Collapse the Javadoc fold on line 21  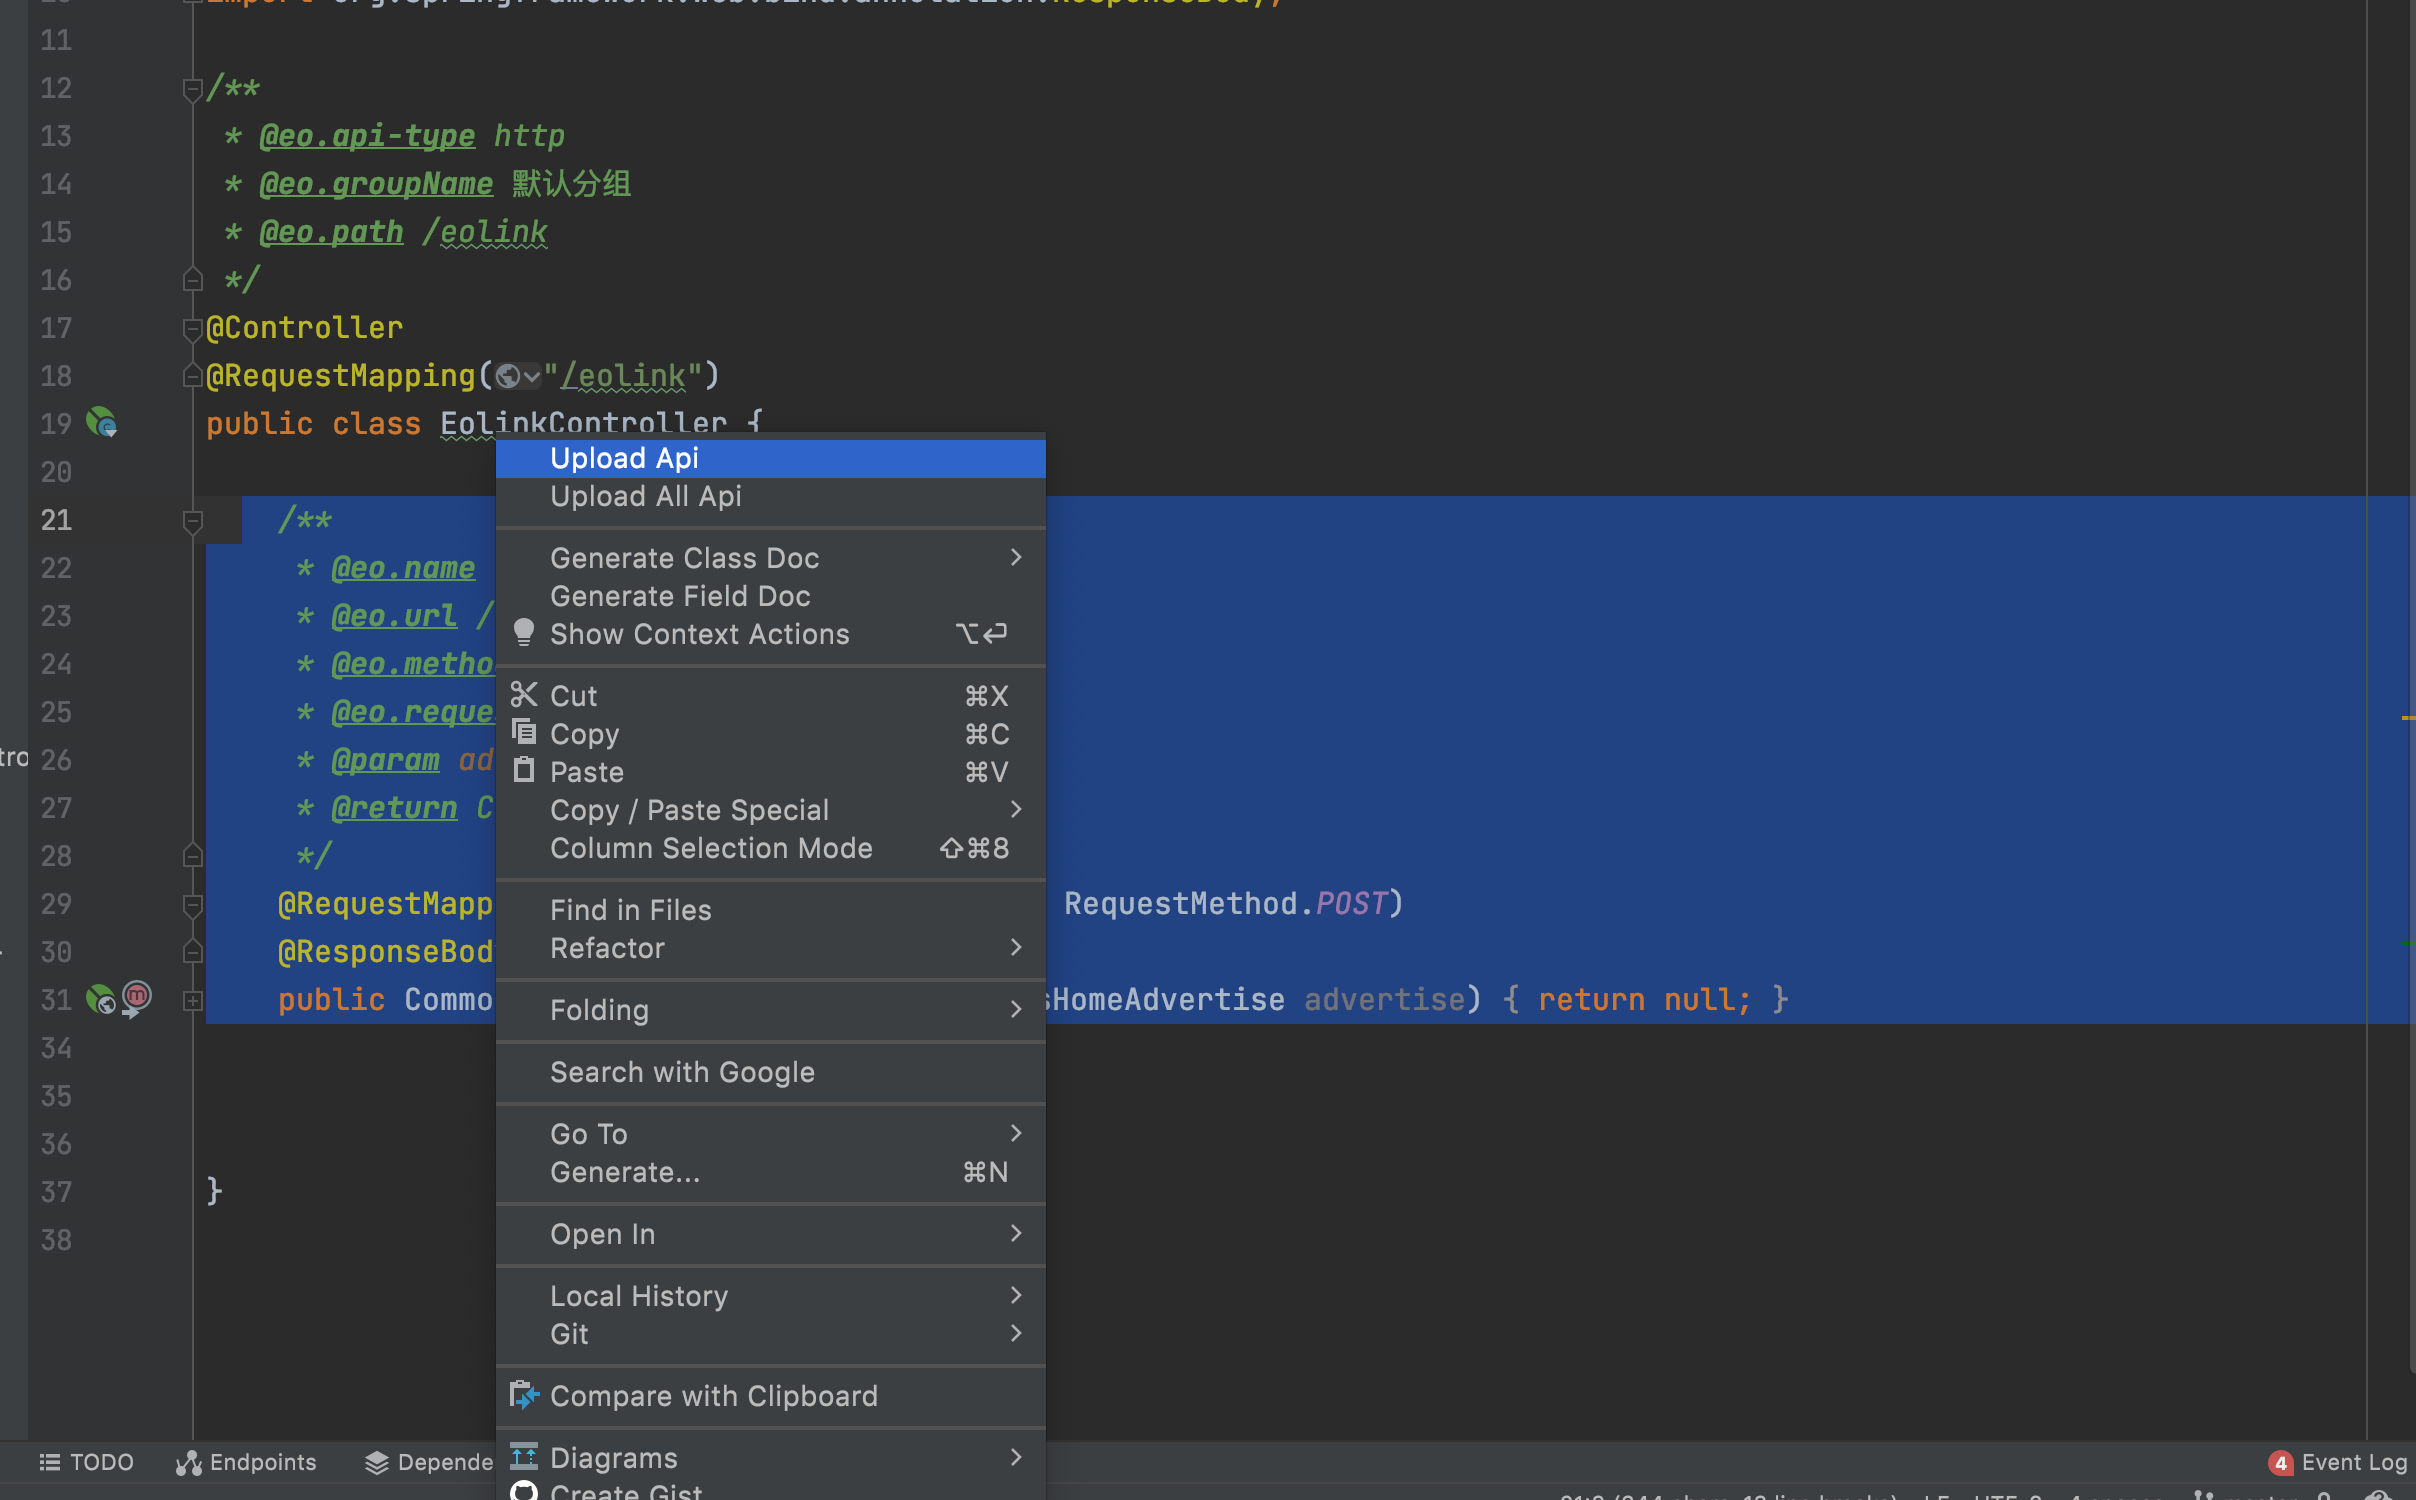[193, 521]
